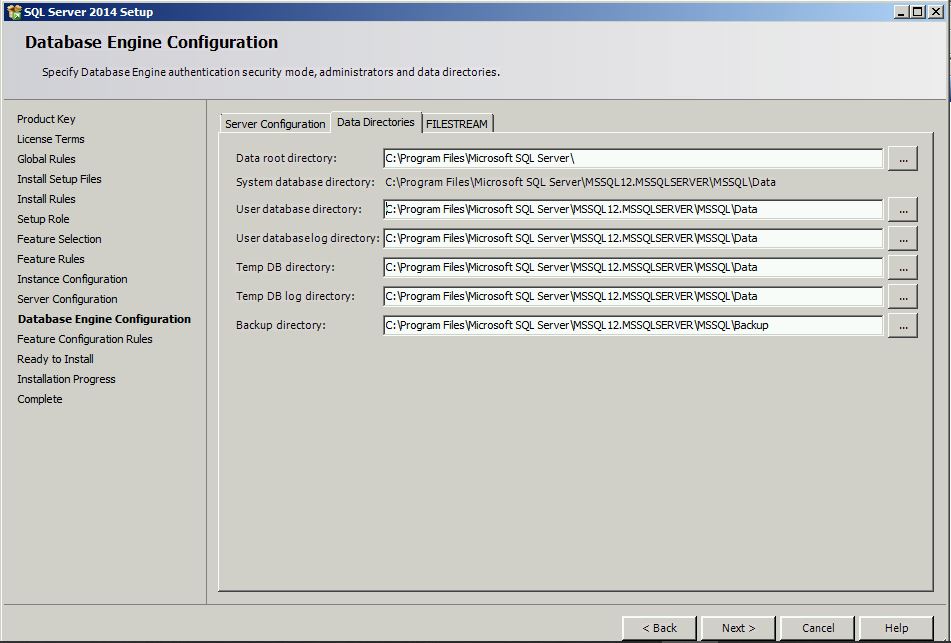The image size is (951, 643).
Task: Browse for the Temp DB directory
Action: point(902,268)
